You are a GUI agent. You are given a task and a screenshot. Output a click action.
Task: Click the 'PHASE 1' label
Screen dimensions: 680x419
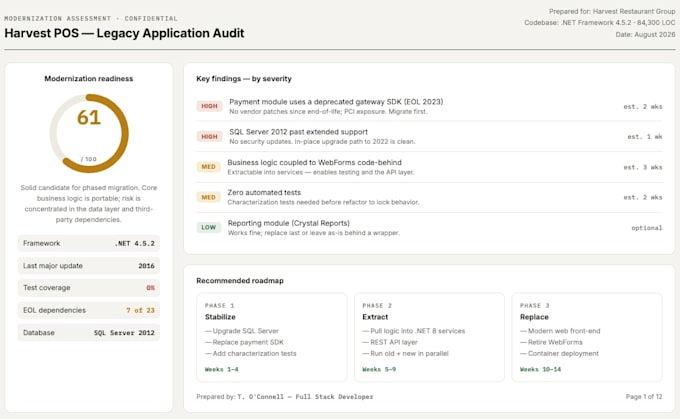pos(219,305)
